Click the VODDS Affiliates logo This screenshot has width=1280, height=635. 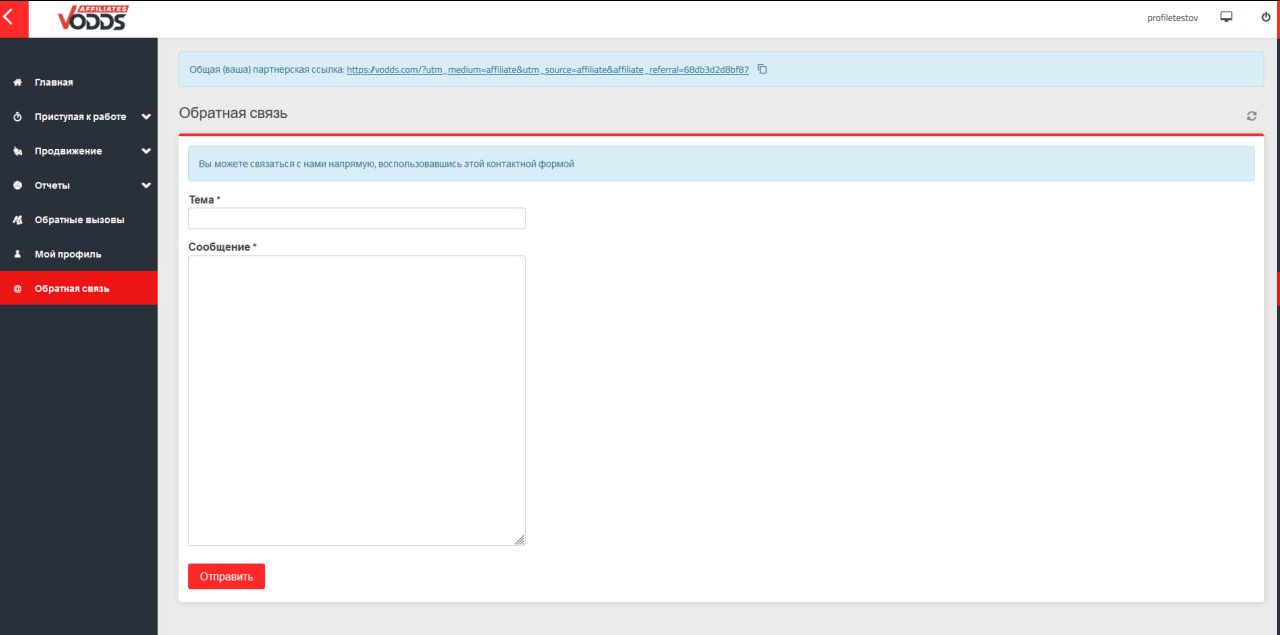93,18
